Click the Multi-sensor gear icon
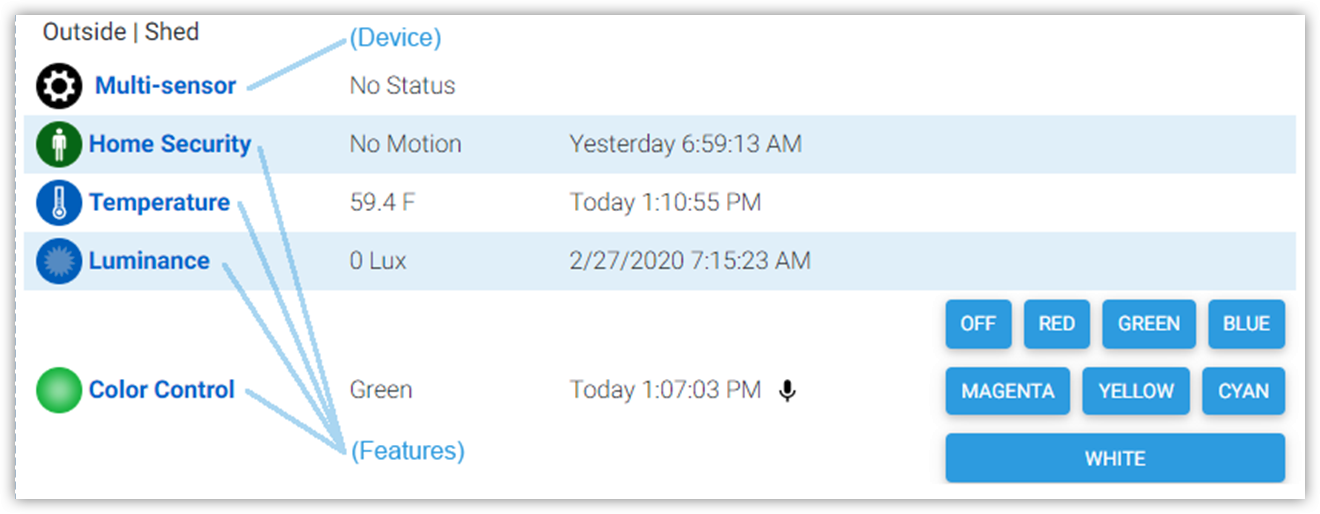The width and height of the screenshot is (1320, 514). (59, 86)
